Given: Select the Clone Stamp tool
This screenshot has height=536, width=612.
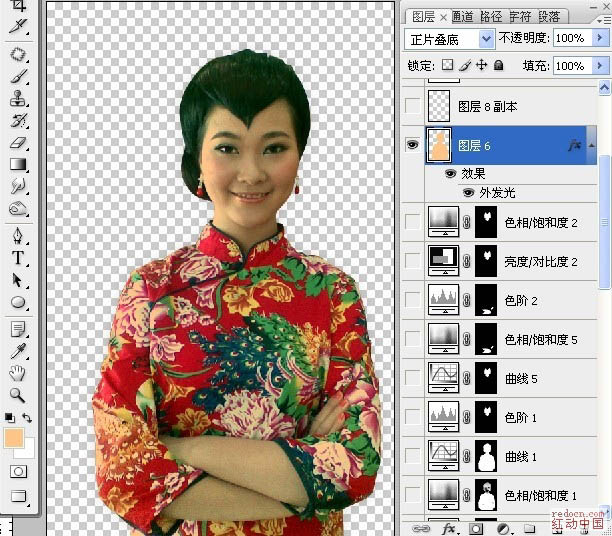Looking at the screenshot, I should 18,98.
